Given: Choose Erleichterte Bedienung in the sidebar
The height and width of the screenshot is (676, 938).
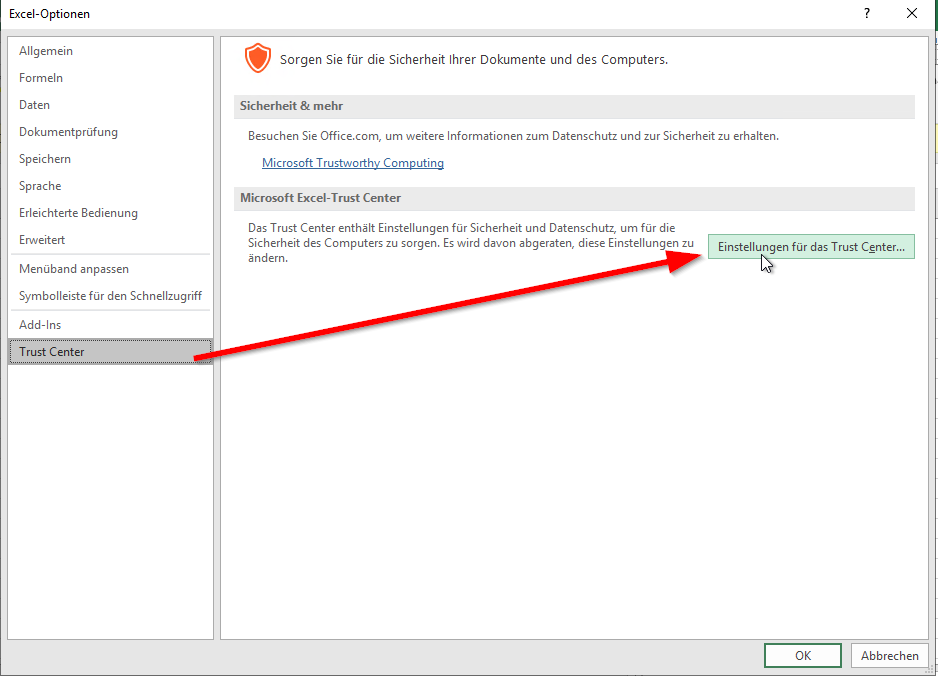Looking at the screenshot, I should point(78,213).
